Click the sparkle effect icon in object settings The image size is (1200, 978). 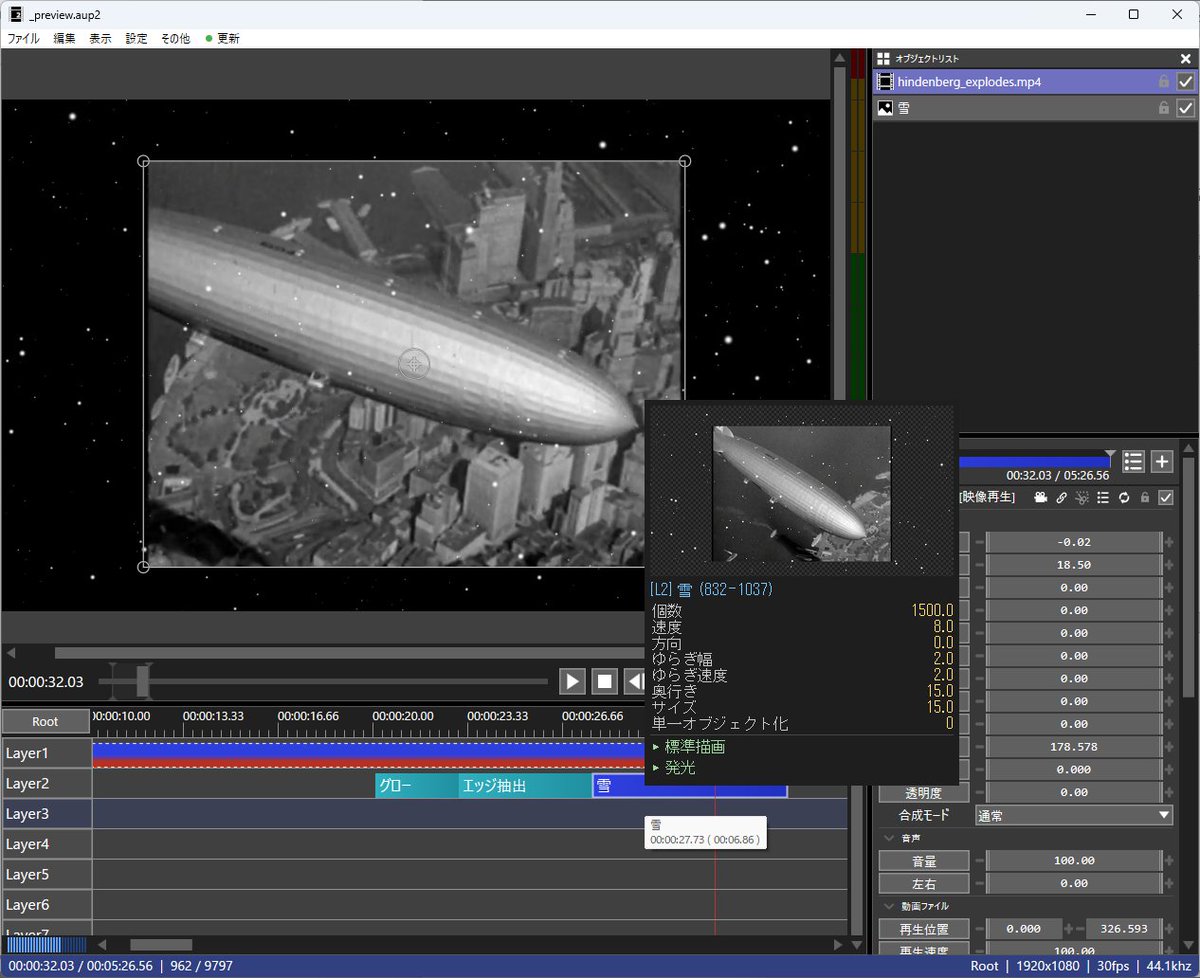pyautogui.click(x=1082, y=497)
